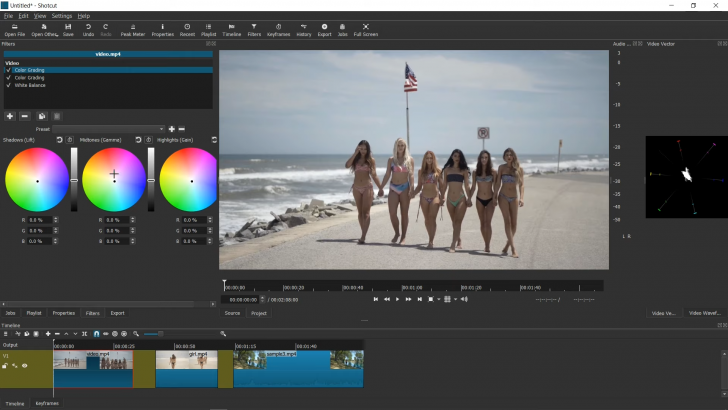Click the Open File toolbar icon
Viewport: 728px width, 410px height.
[x=15, y=29]
